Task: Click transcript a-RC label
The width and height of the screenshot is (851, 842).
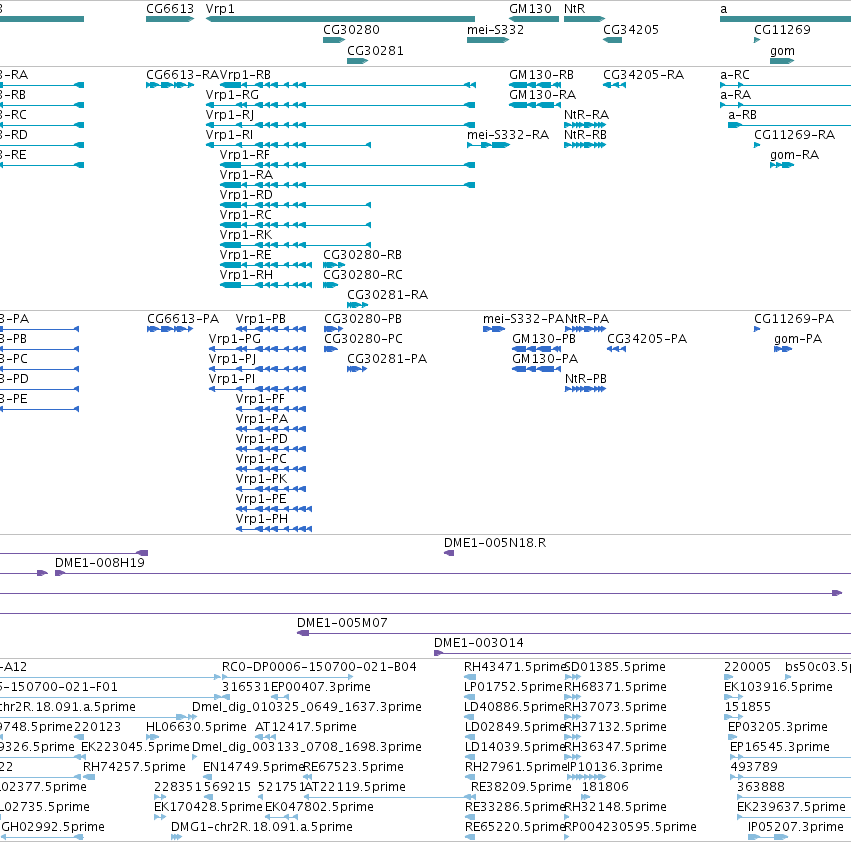Action: (734, 75)
